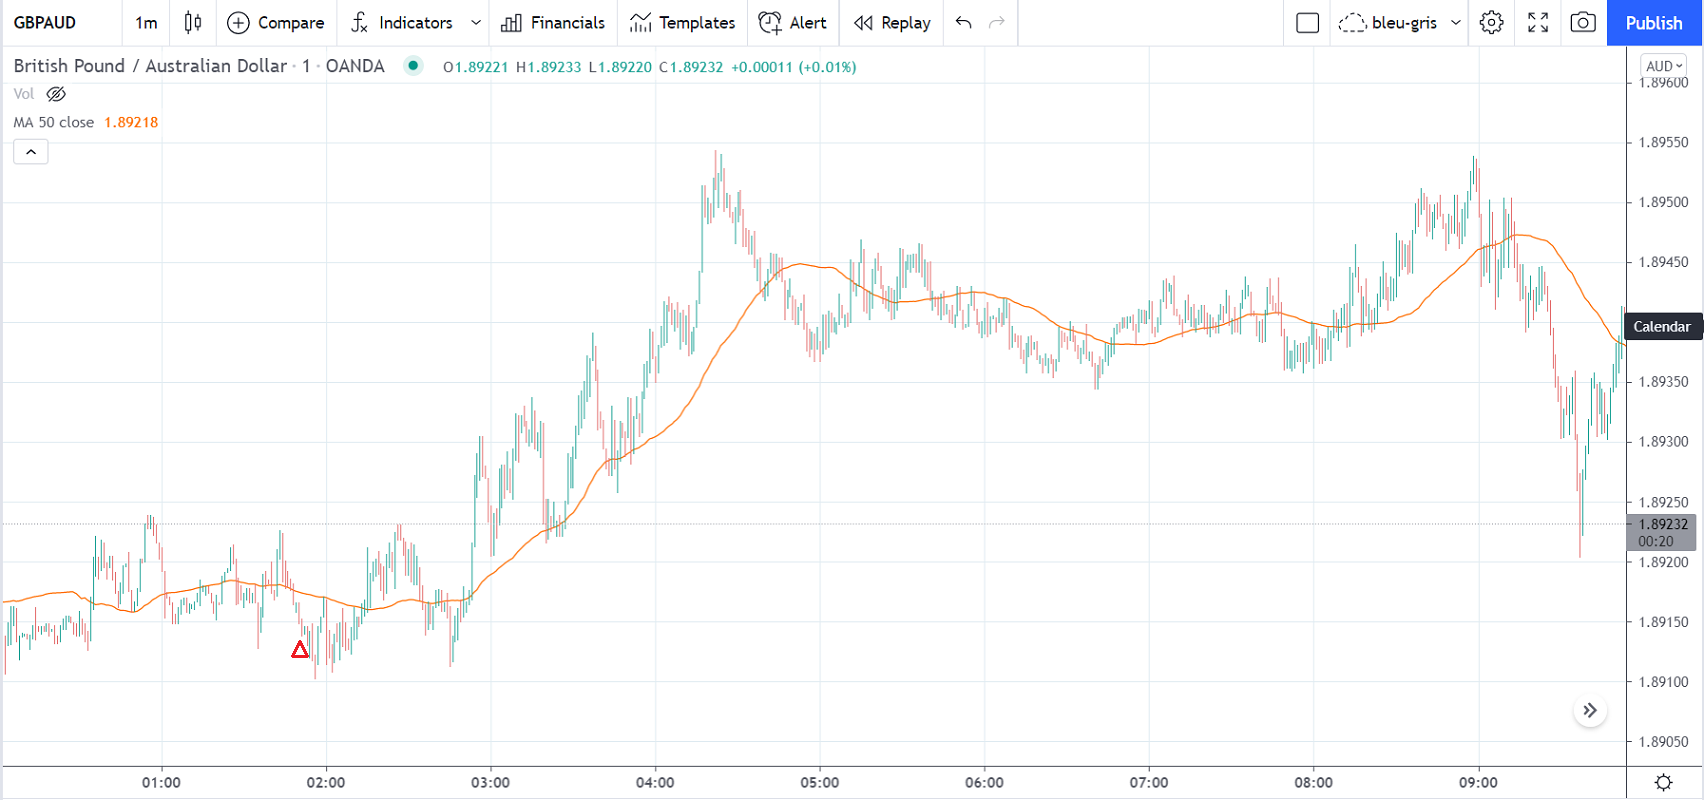This screenshot has width=1704, height=800.
Task: Take a chart snapshot with camera icon
Action: (1583, 23)
